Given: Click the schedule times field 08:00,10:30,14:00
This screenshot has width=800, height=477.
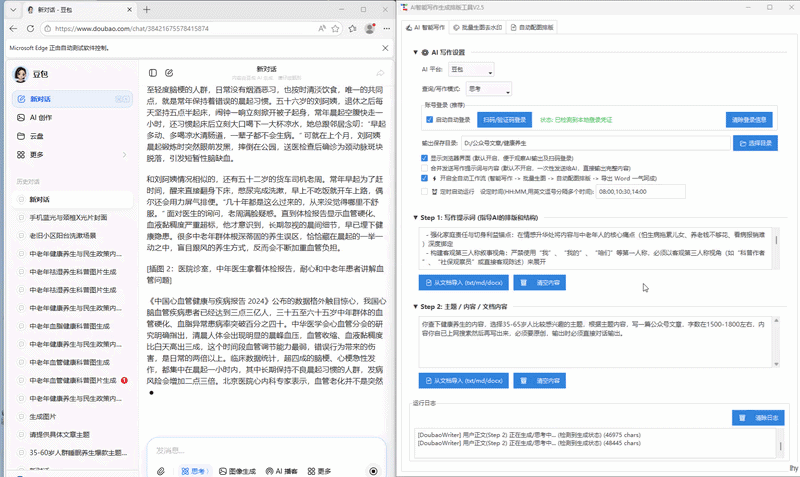Looking at the screenshot, I should click(x=640, y=192).
